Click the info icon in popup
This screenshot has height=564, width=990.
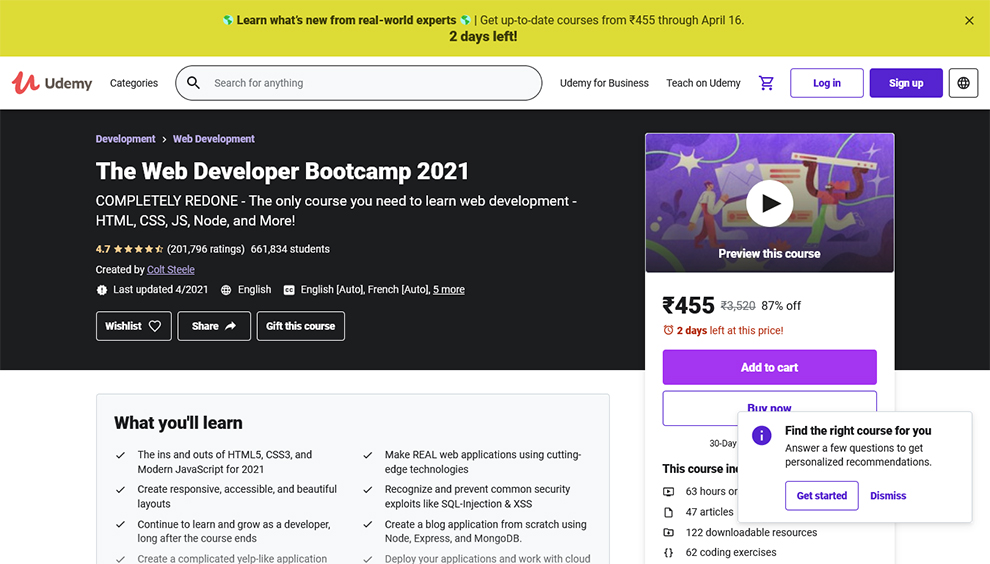click(x=761, y=435)
